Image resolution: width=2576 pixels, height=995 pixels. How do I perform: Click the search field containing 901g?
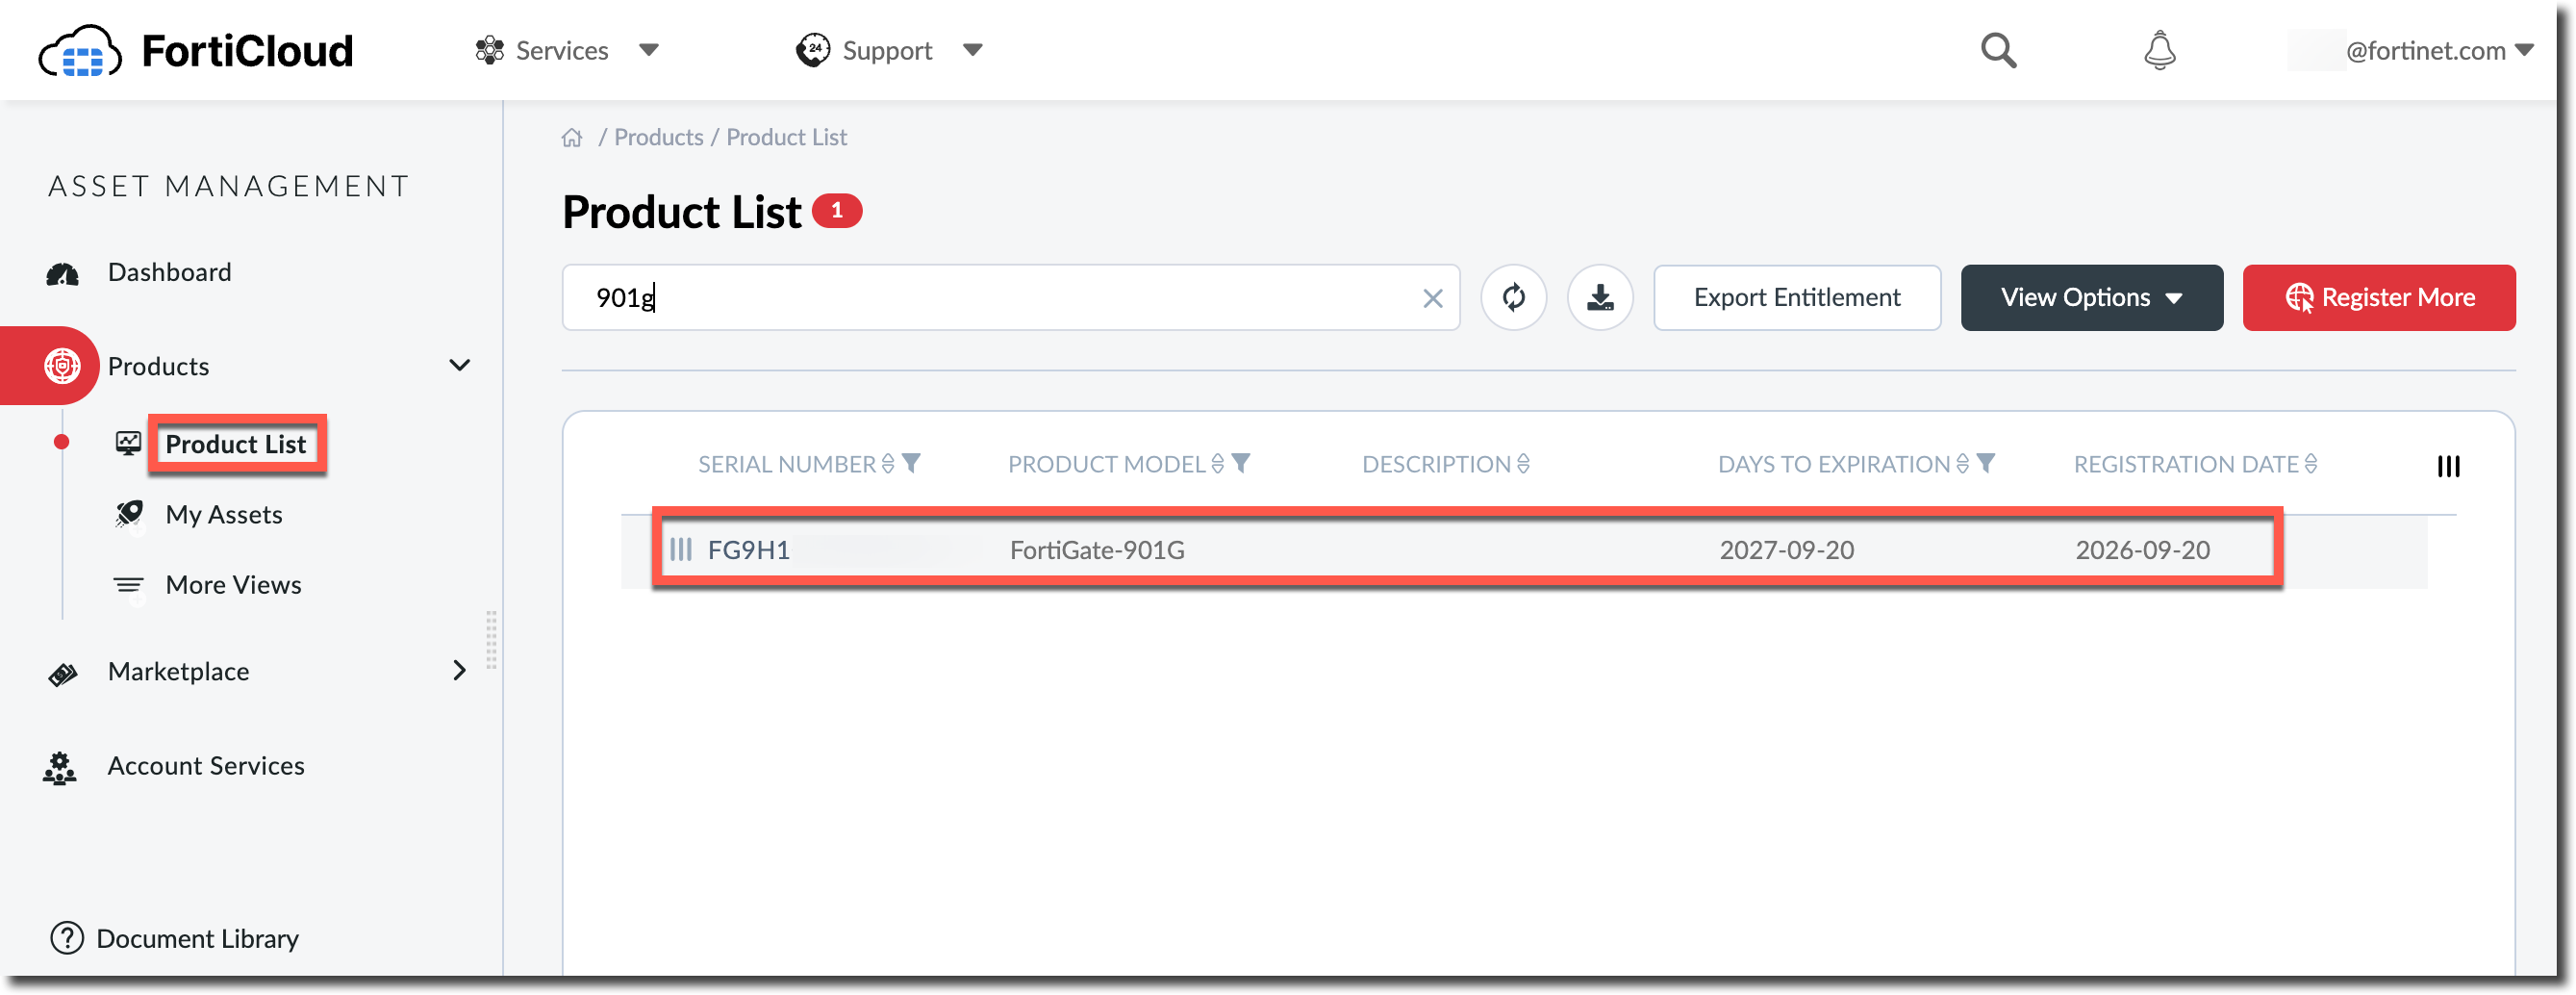(x=1010, y=298)
